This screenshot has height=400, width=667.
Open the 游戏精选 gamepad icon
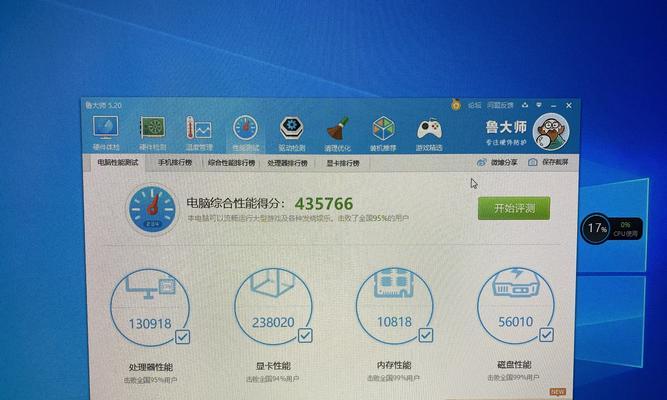(429, 129)
